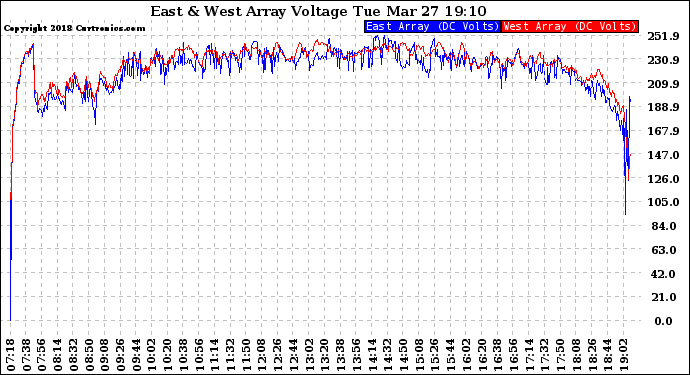Image resolution: width=690 pixels, height=375 pixels.
Task: Select the 126.0 y-axis label
Action: click(x=663, y=179)
